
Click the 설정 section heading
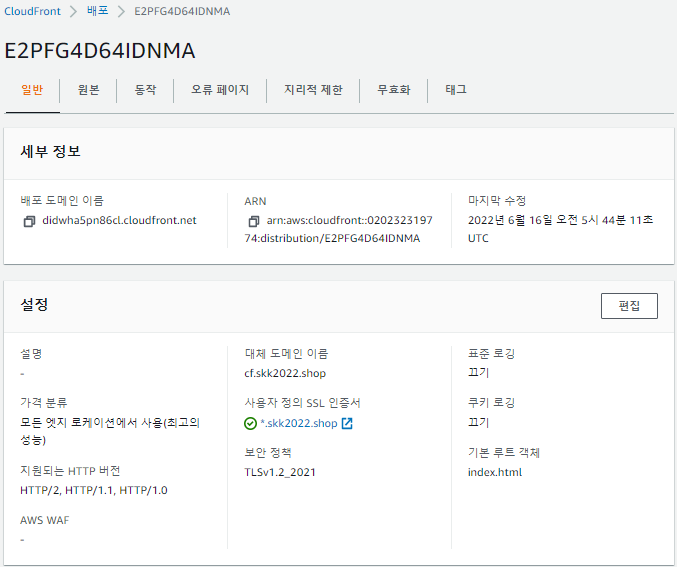point(34,305)
